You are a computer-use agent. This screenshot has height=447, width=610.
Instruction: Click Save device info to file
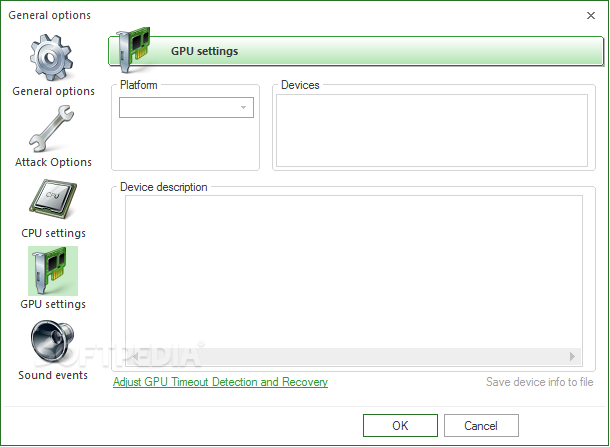[540, 382]
